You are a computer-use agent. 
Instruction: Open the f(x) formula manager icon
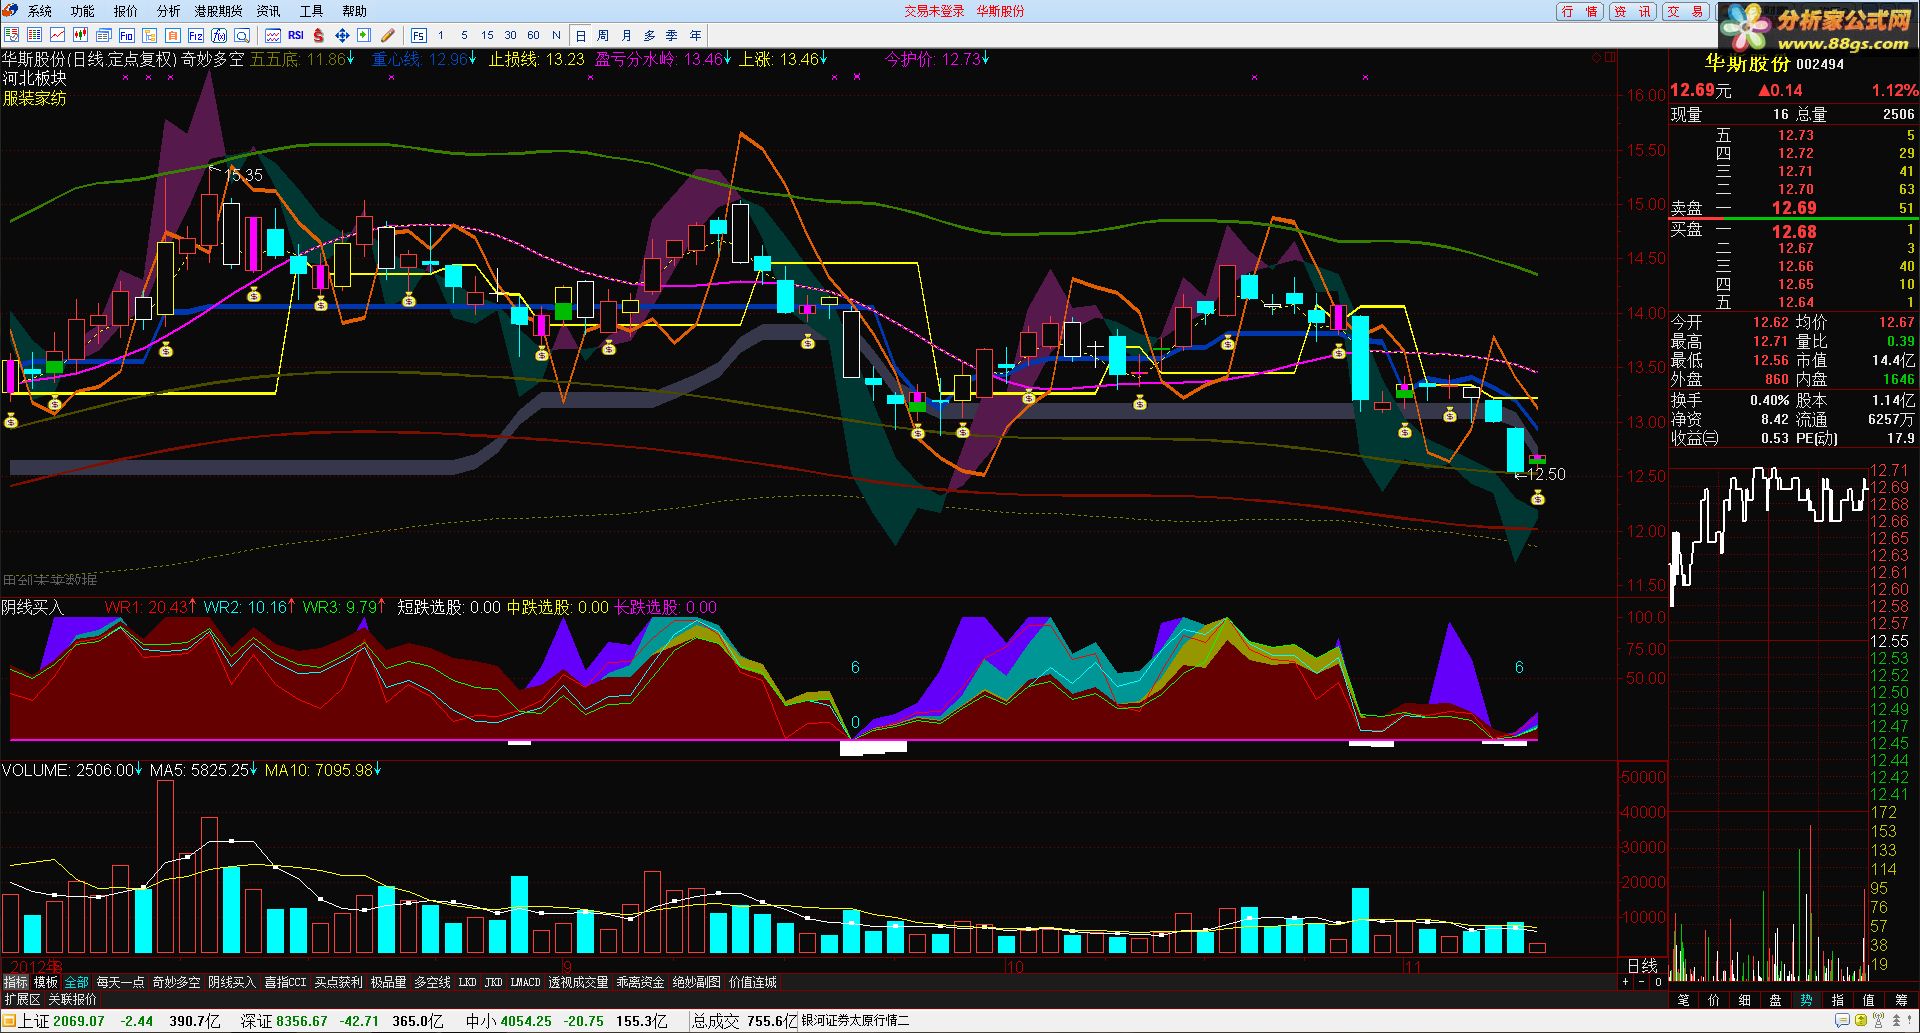point(218,35)
